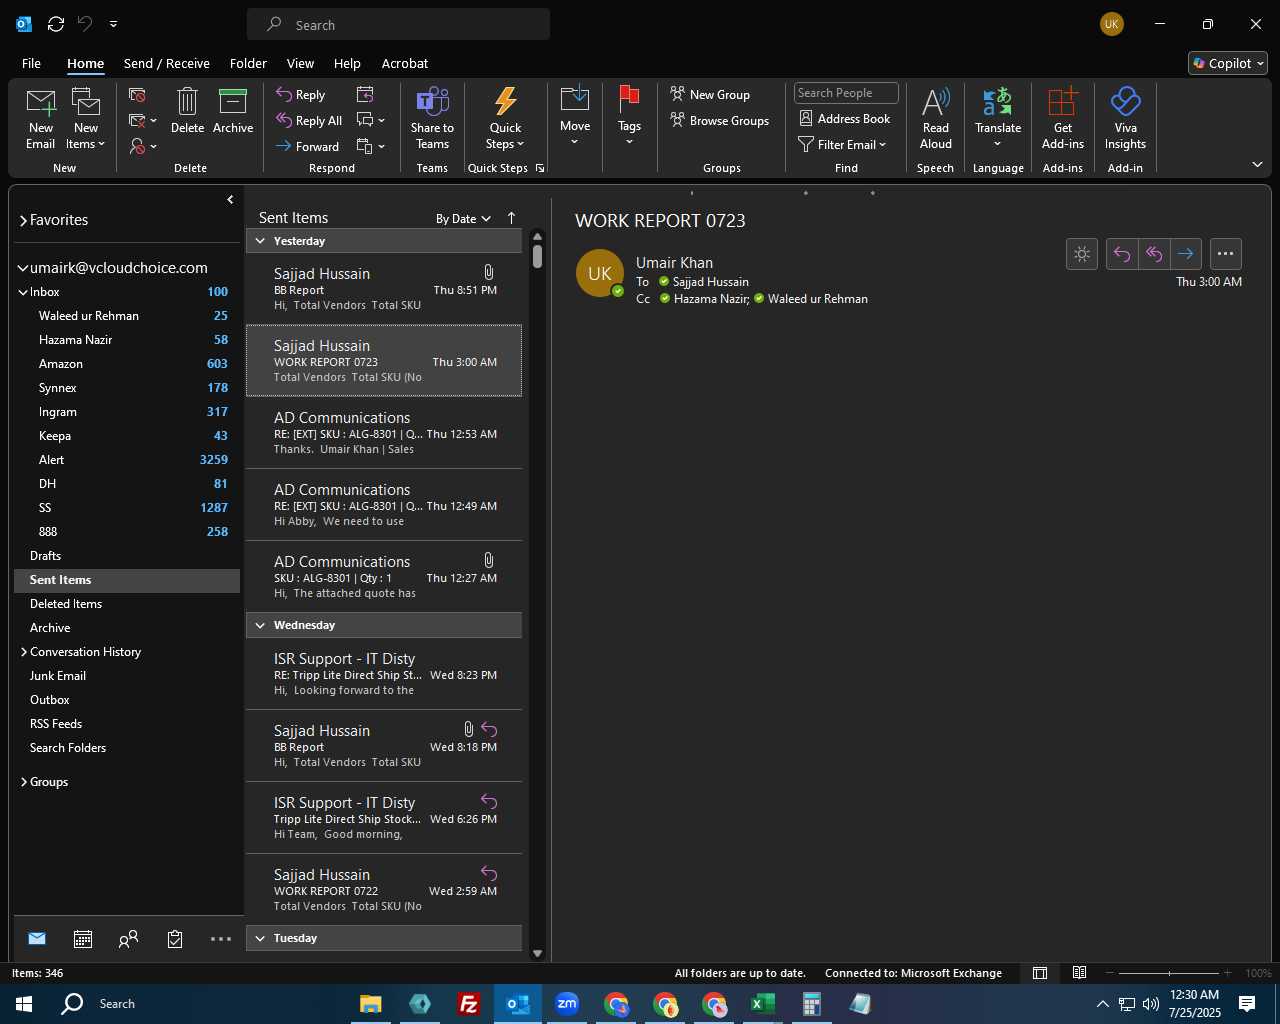Viewport: 1280px width, 1024px height.
Task: Open the Copilot dropdown
Action: point(1228,63)
